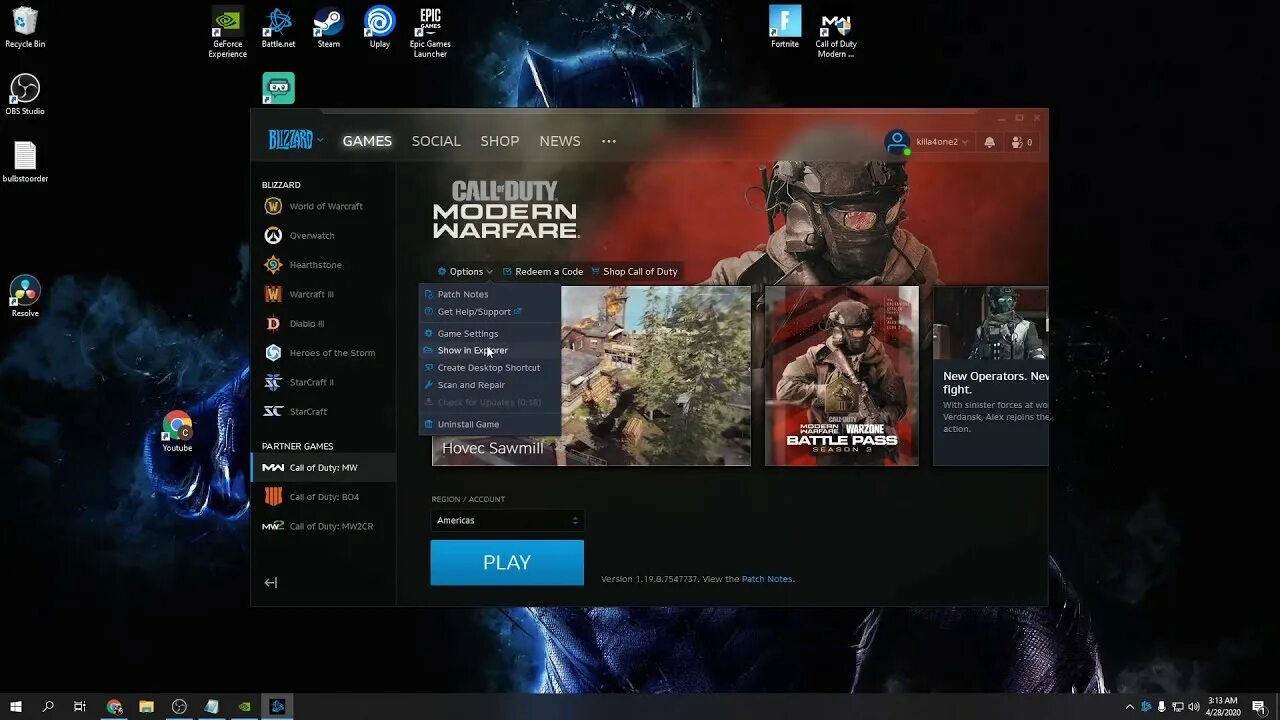Open the friends list icon

pos(1021,142)
